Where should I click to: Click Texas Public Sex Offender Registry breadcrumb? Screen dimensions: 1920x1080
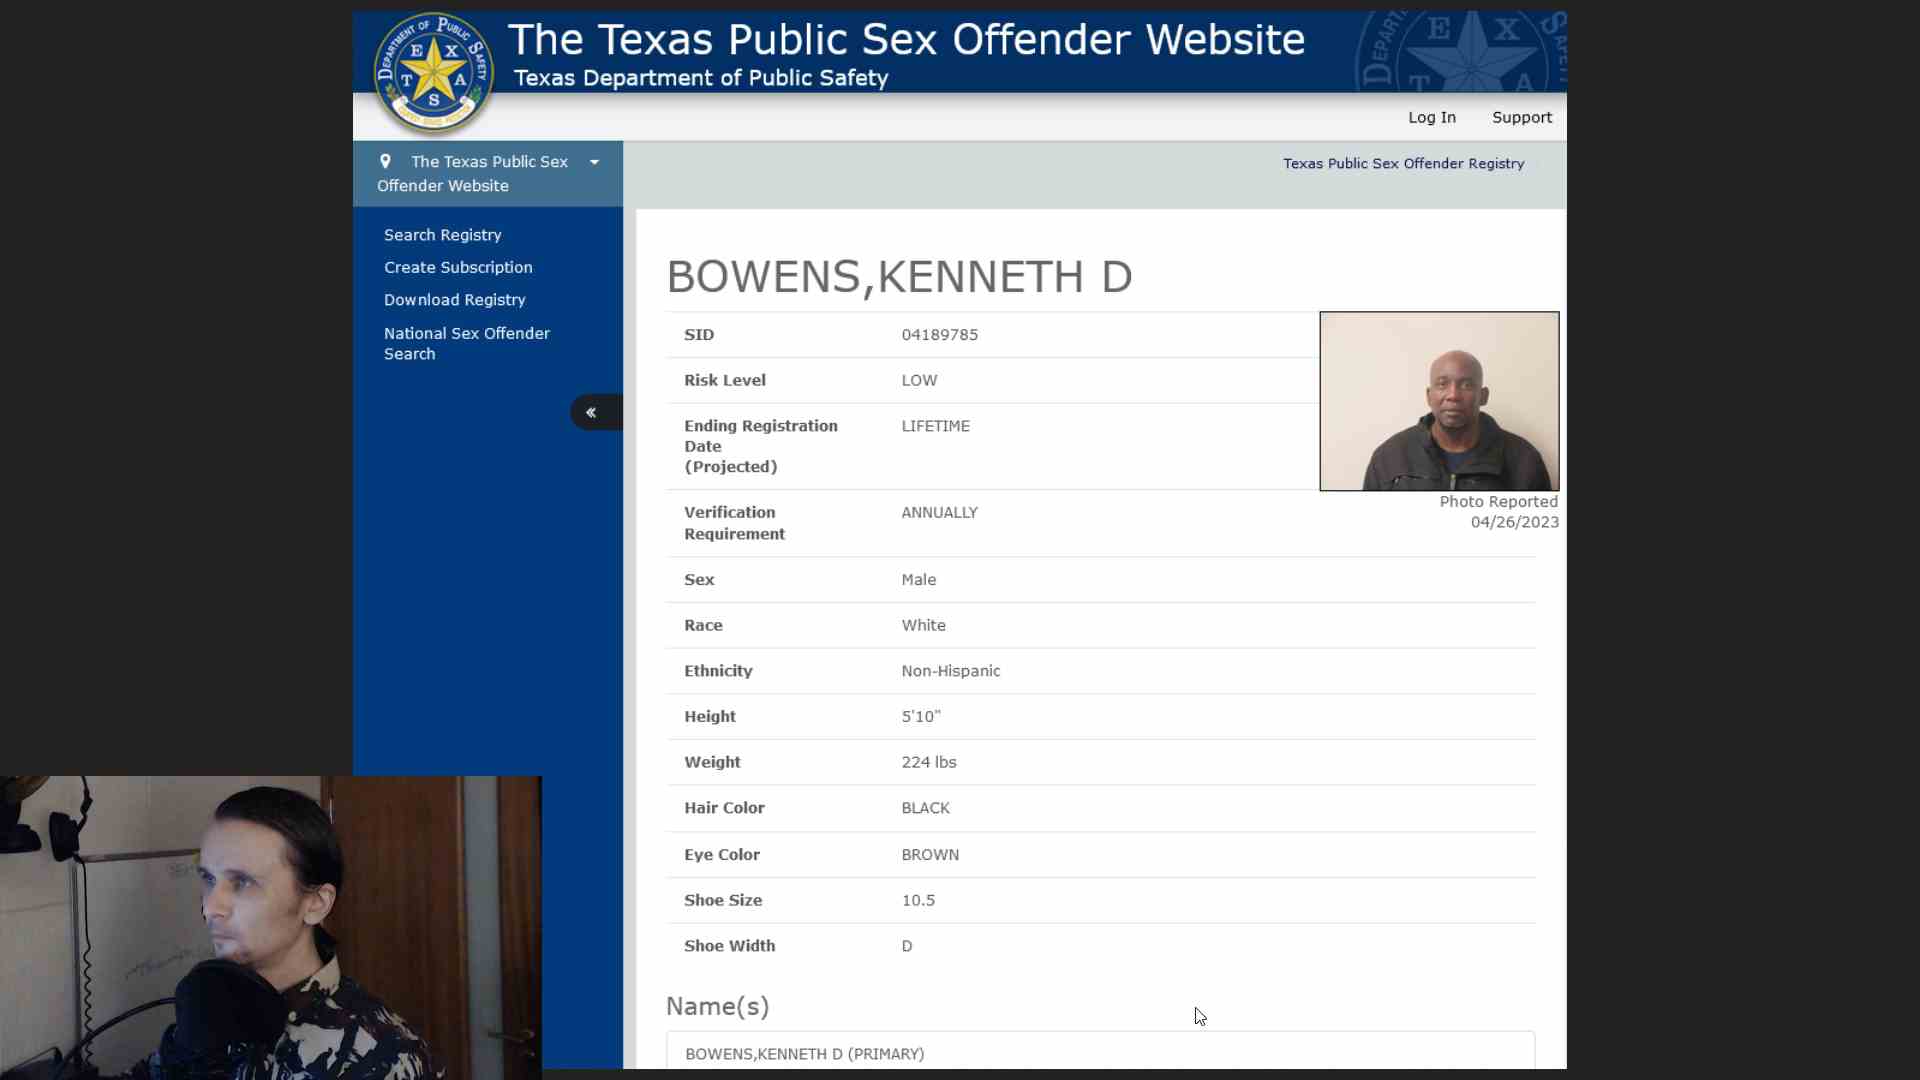click(1403, 163)
